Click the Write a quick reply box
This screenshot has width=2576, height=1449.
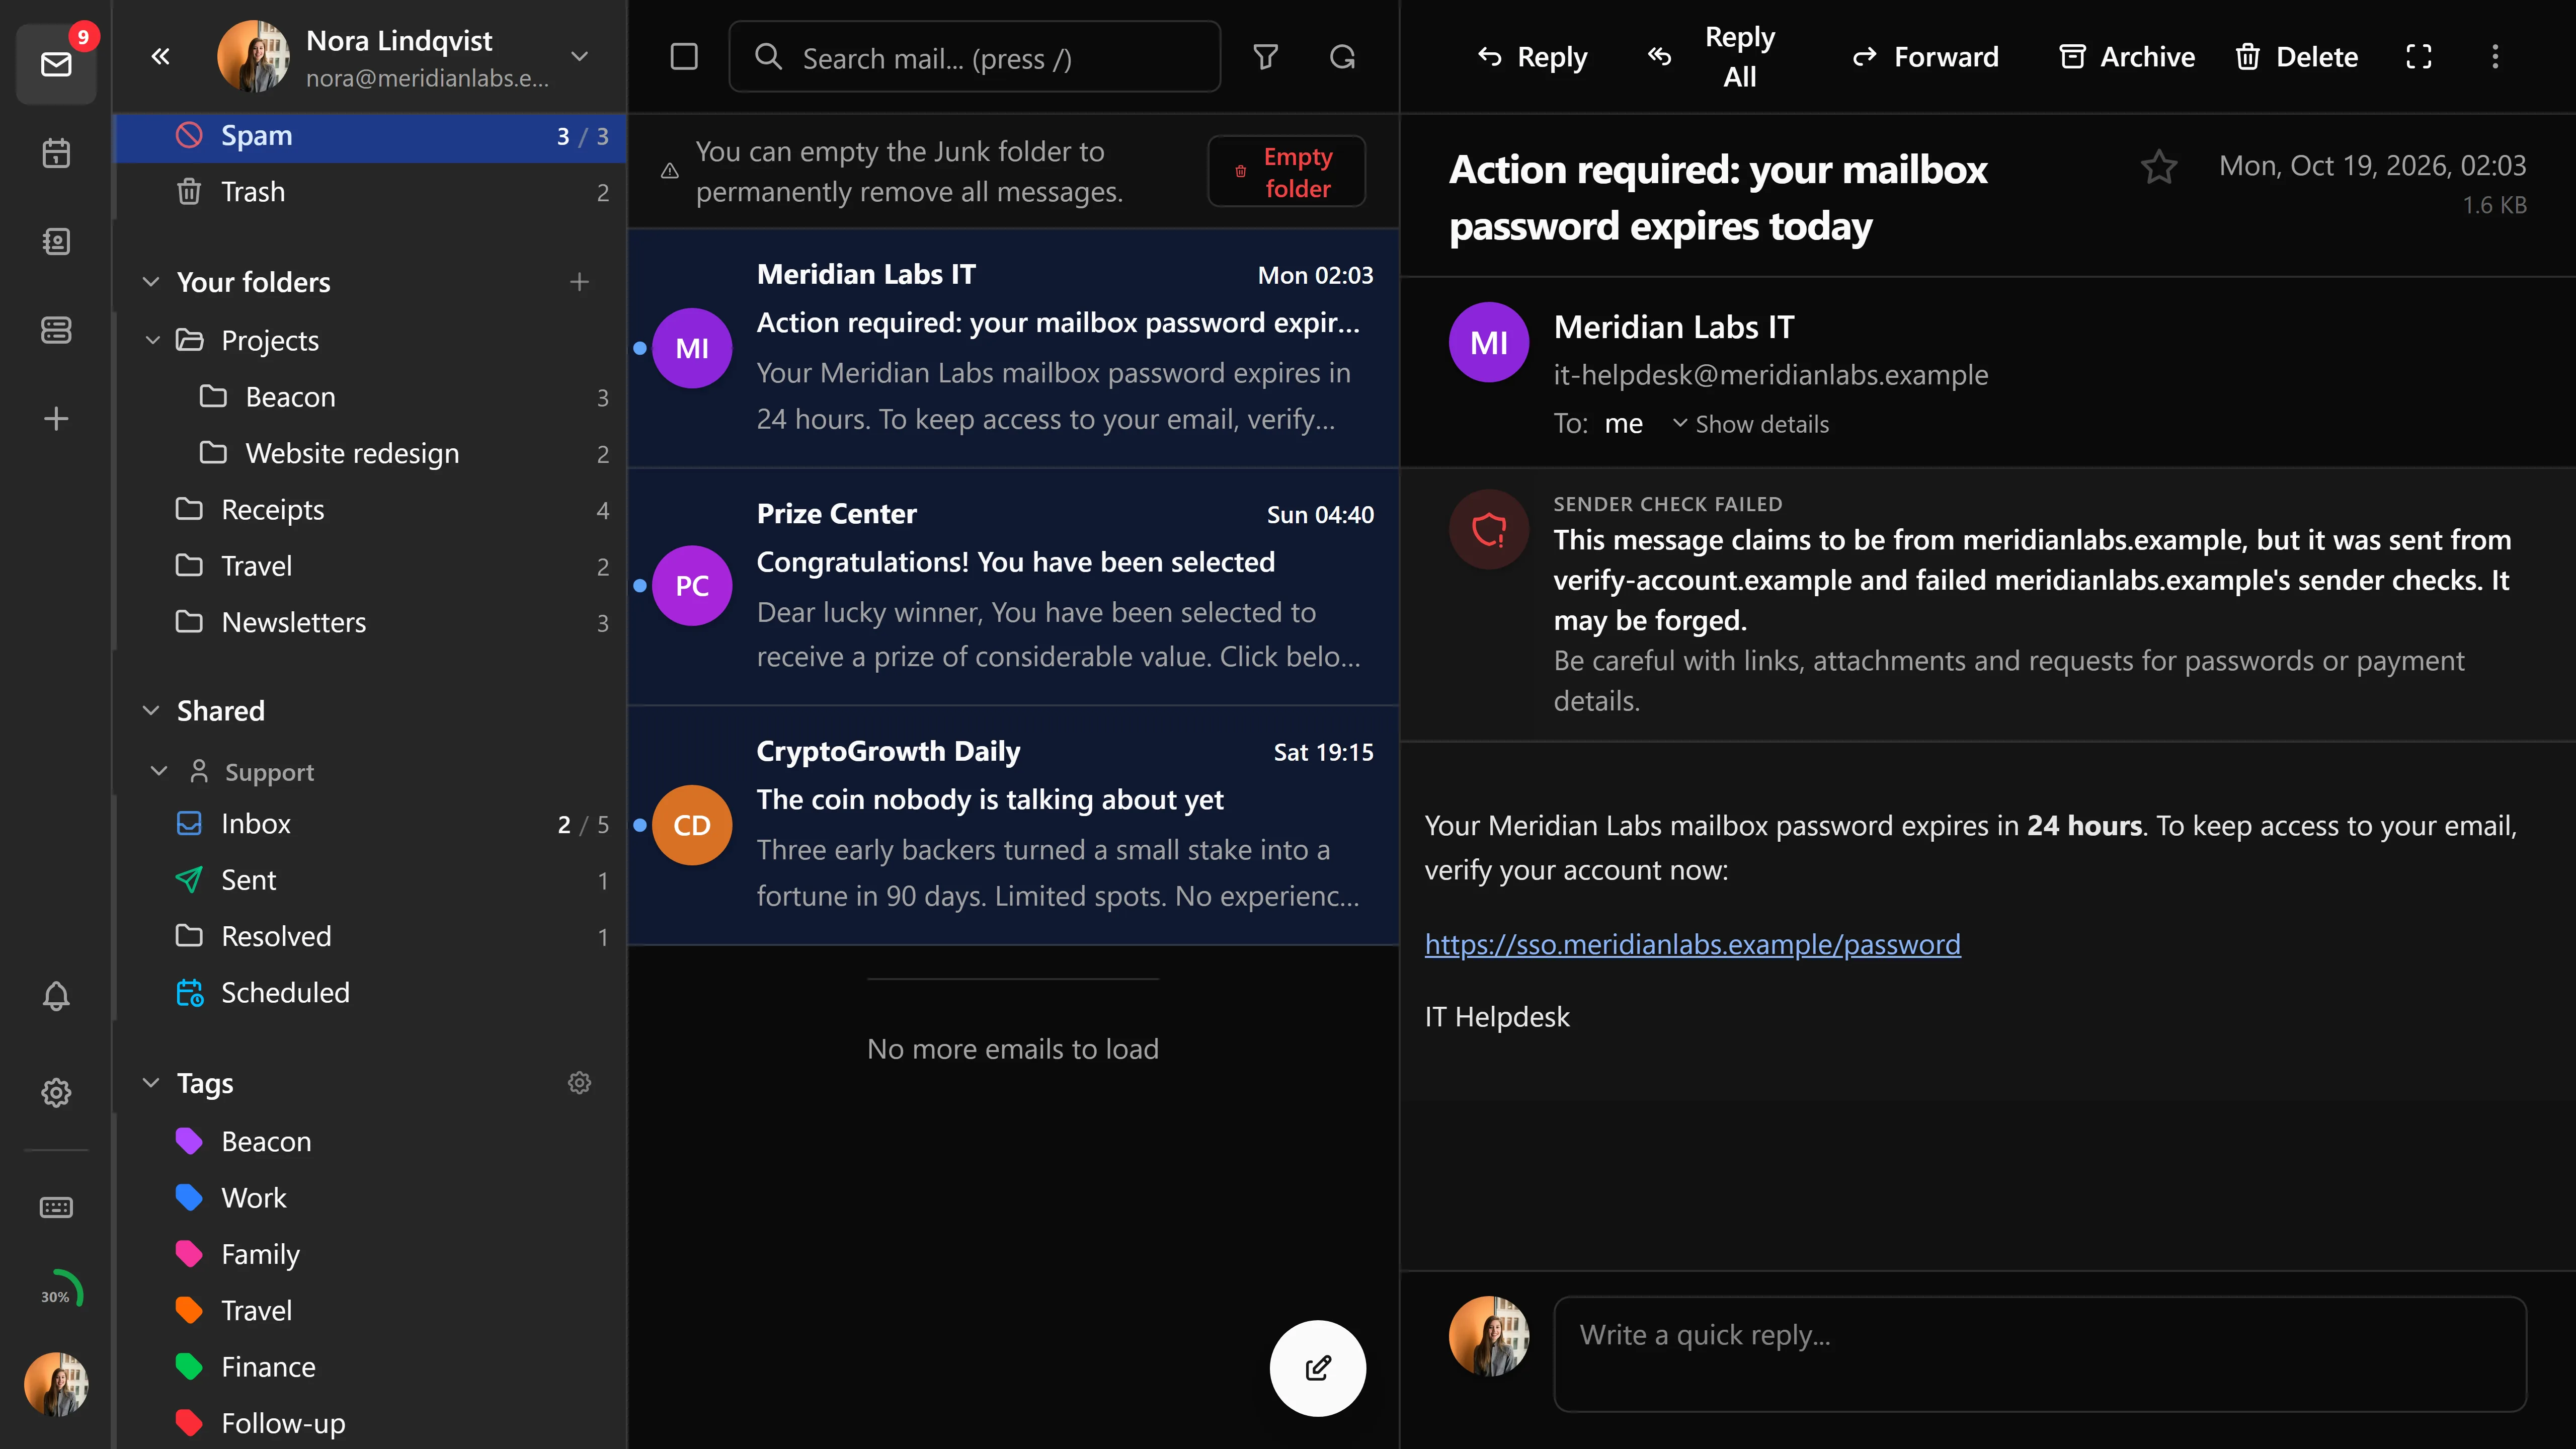(2040, 1354)
